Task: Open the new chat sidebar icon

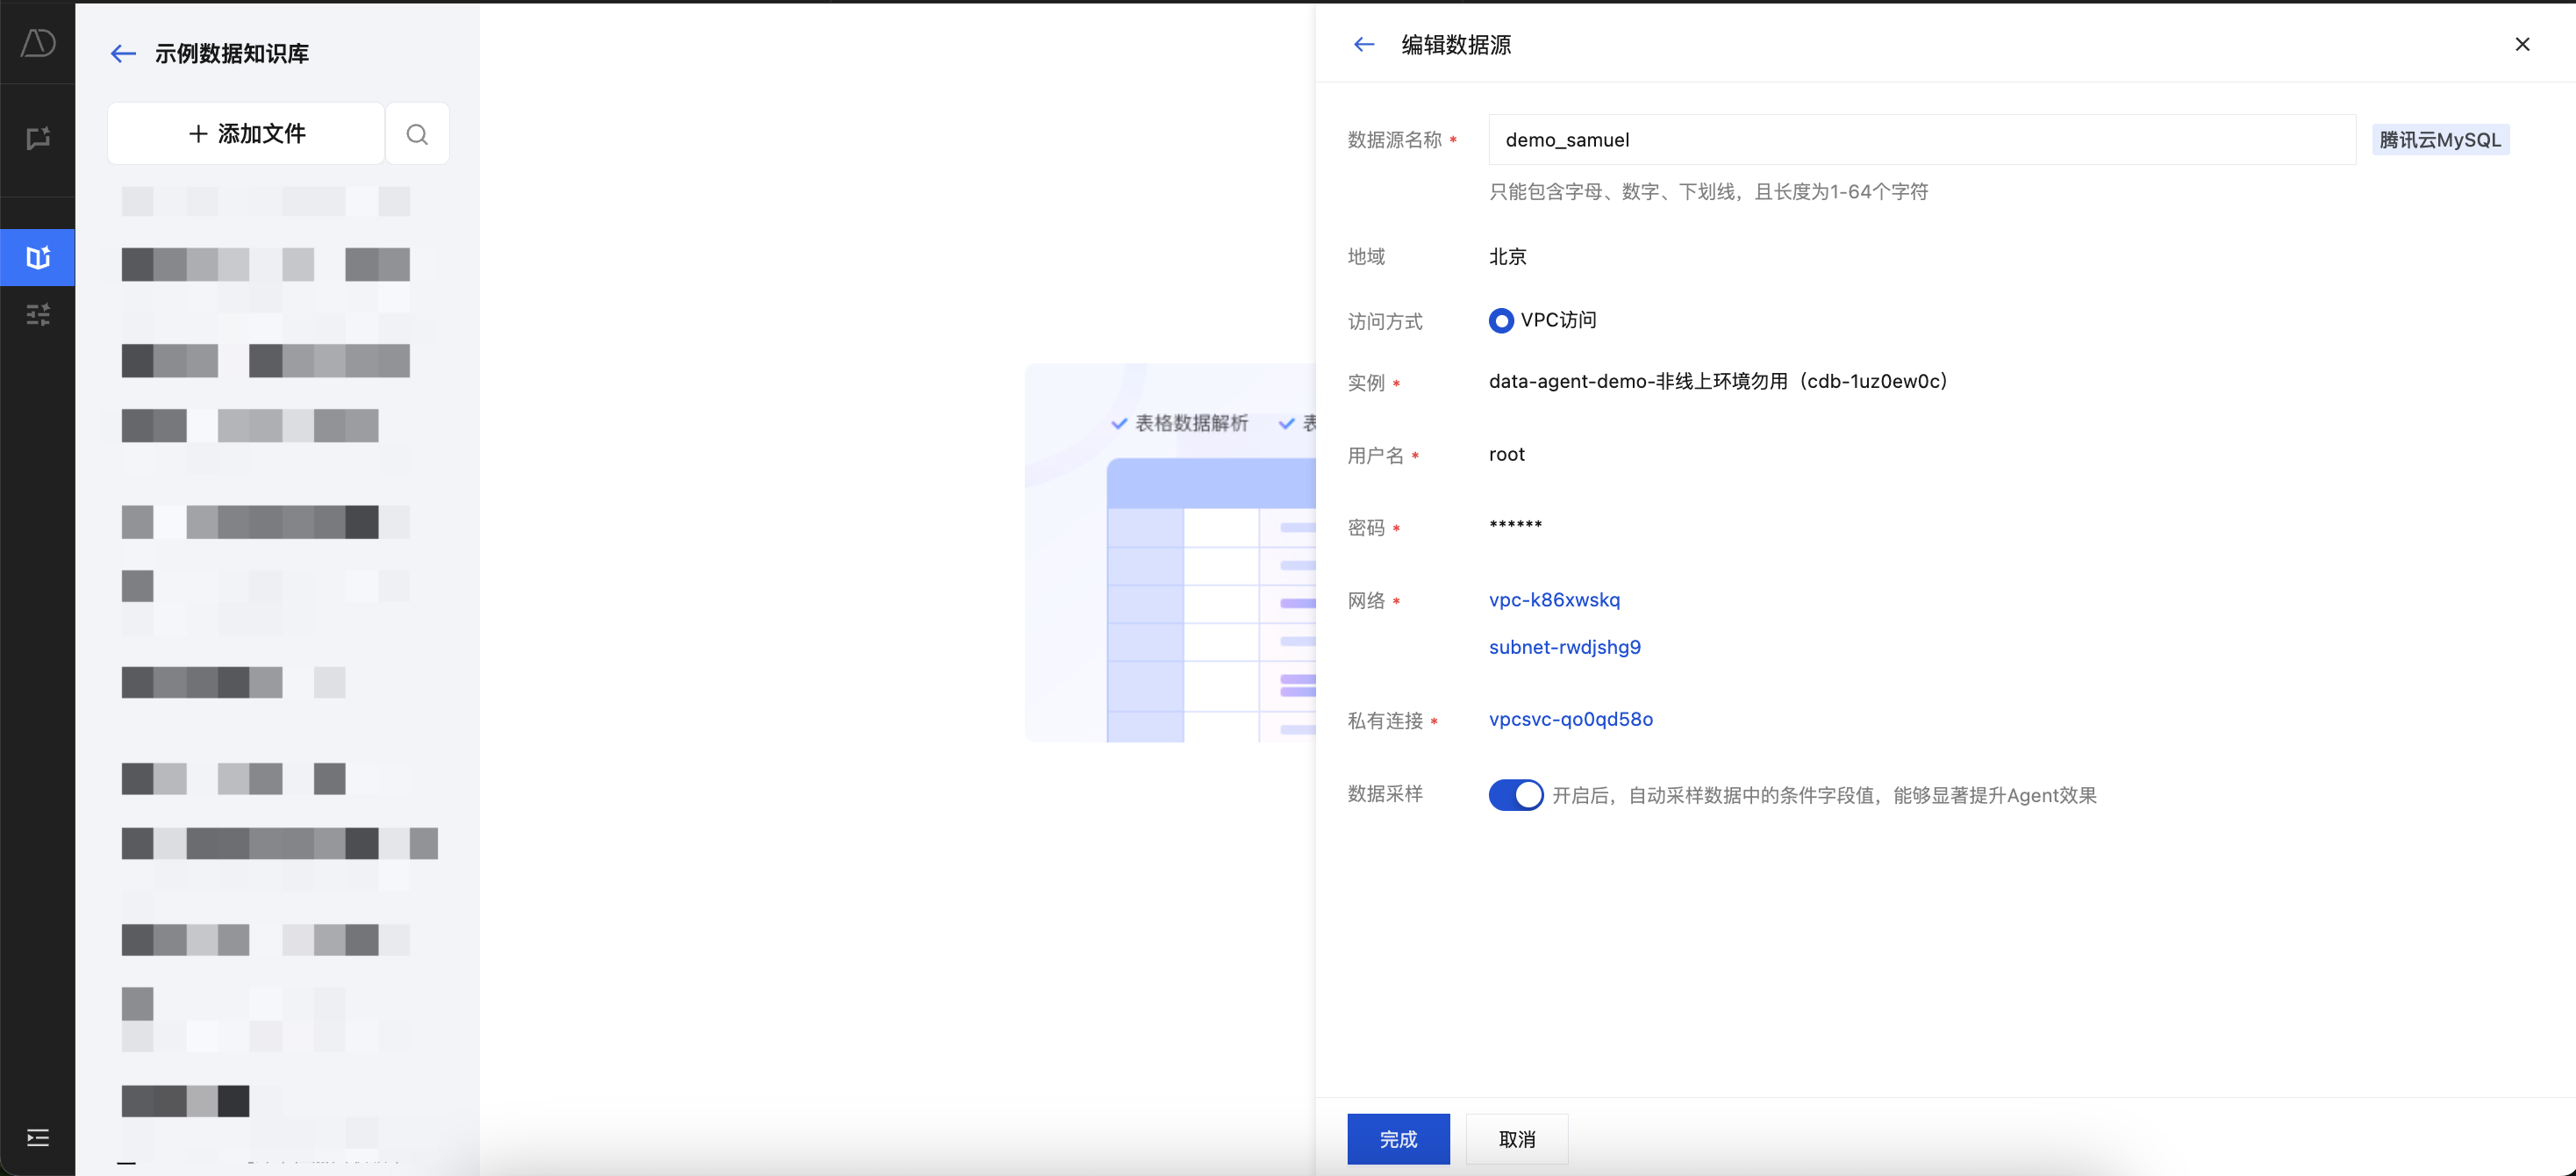Action: 38,138
